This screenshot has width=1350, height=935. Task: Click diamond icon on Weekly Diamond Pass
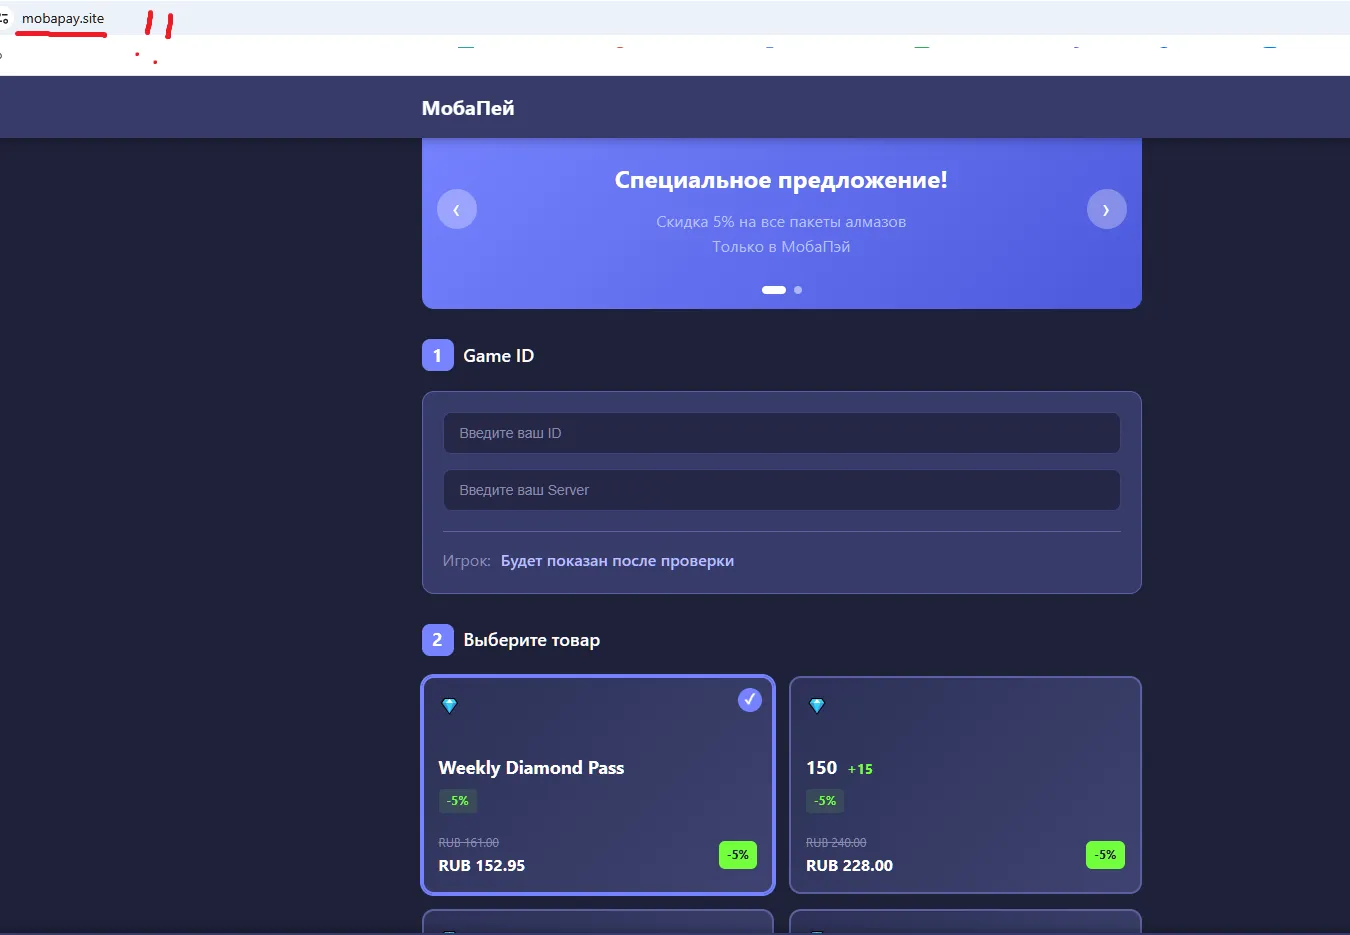[449, 706]
